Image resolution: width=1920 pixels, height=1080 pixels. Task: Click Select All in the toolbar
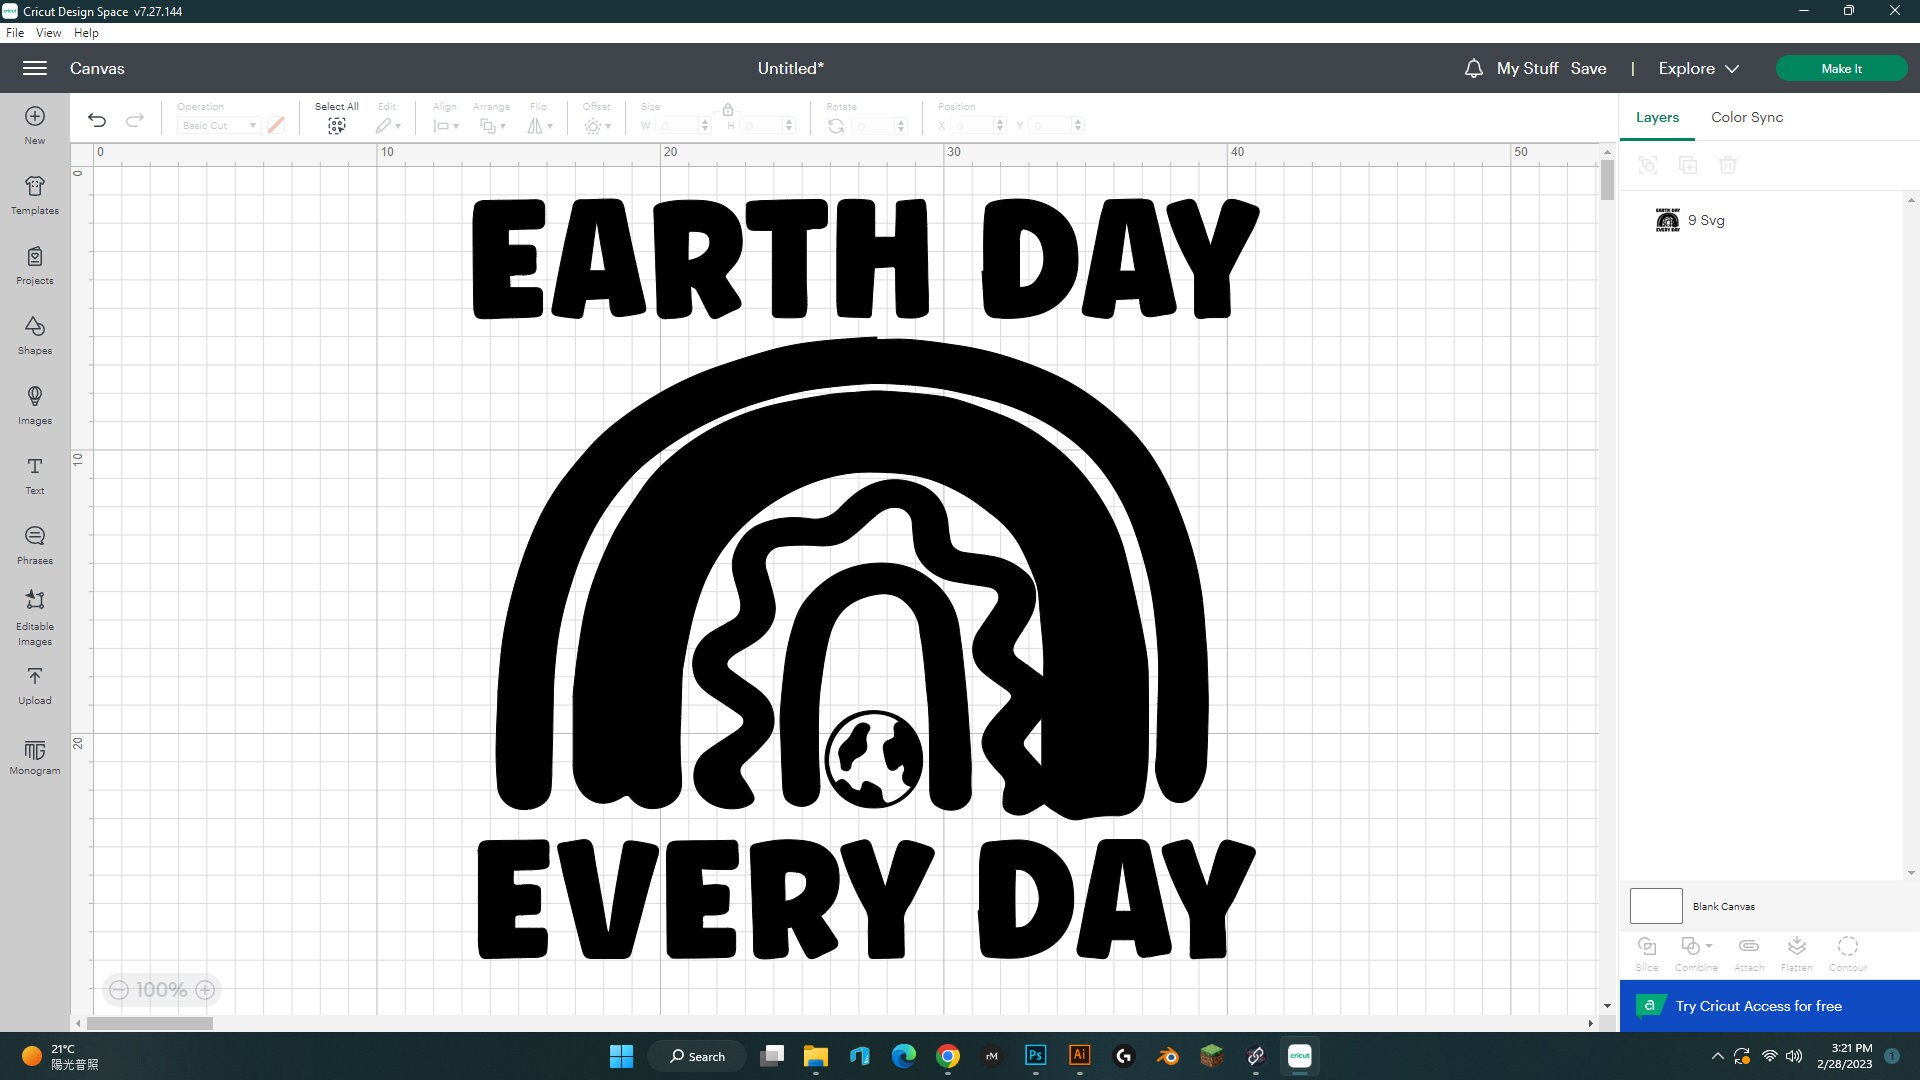(336, 115)
